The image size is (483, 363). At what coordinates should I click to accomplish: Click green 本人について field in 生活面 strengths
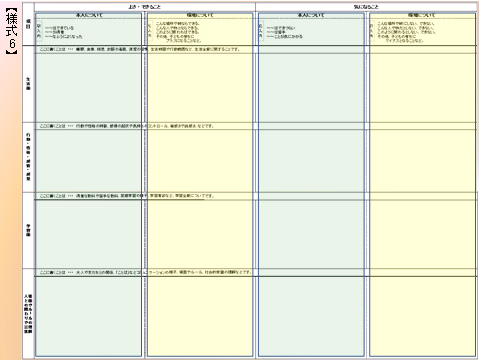point(88,88)
